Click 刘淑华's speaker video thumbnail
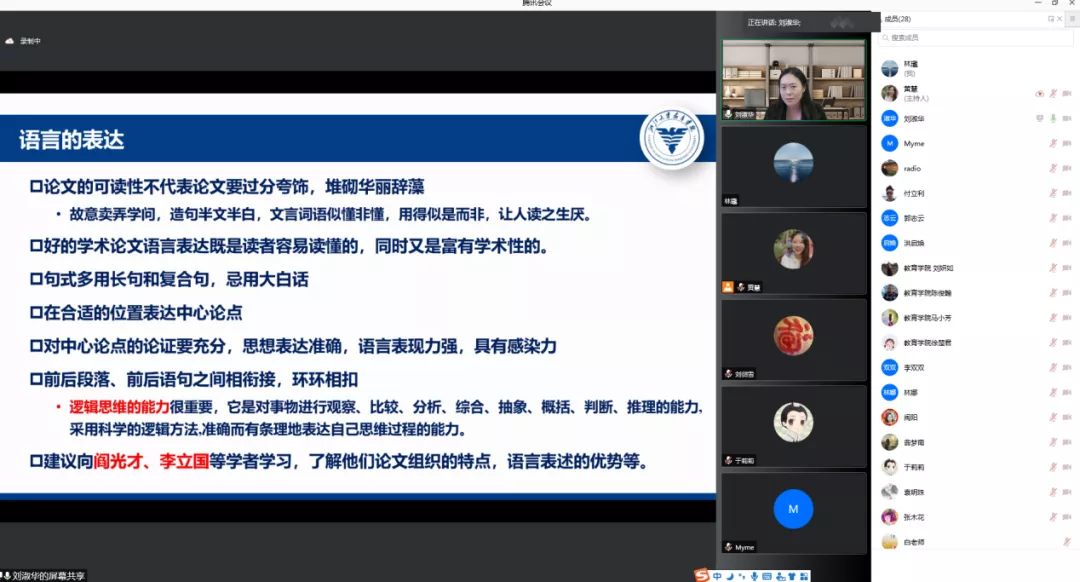The width and height of the screenshot is (1080, 582). 794,80
